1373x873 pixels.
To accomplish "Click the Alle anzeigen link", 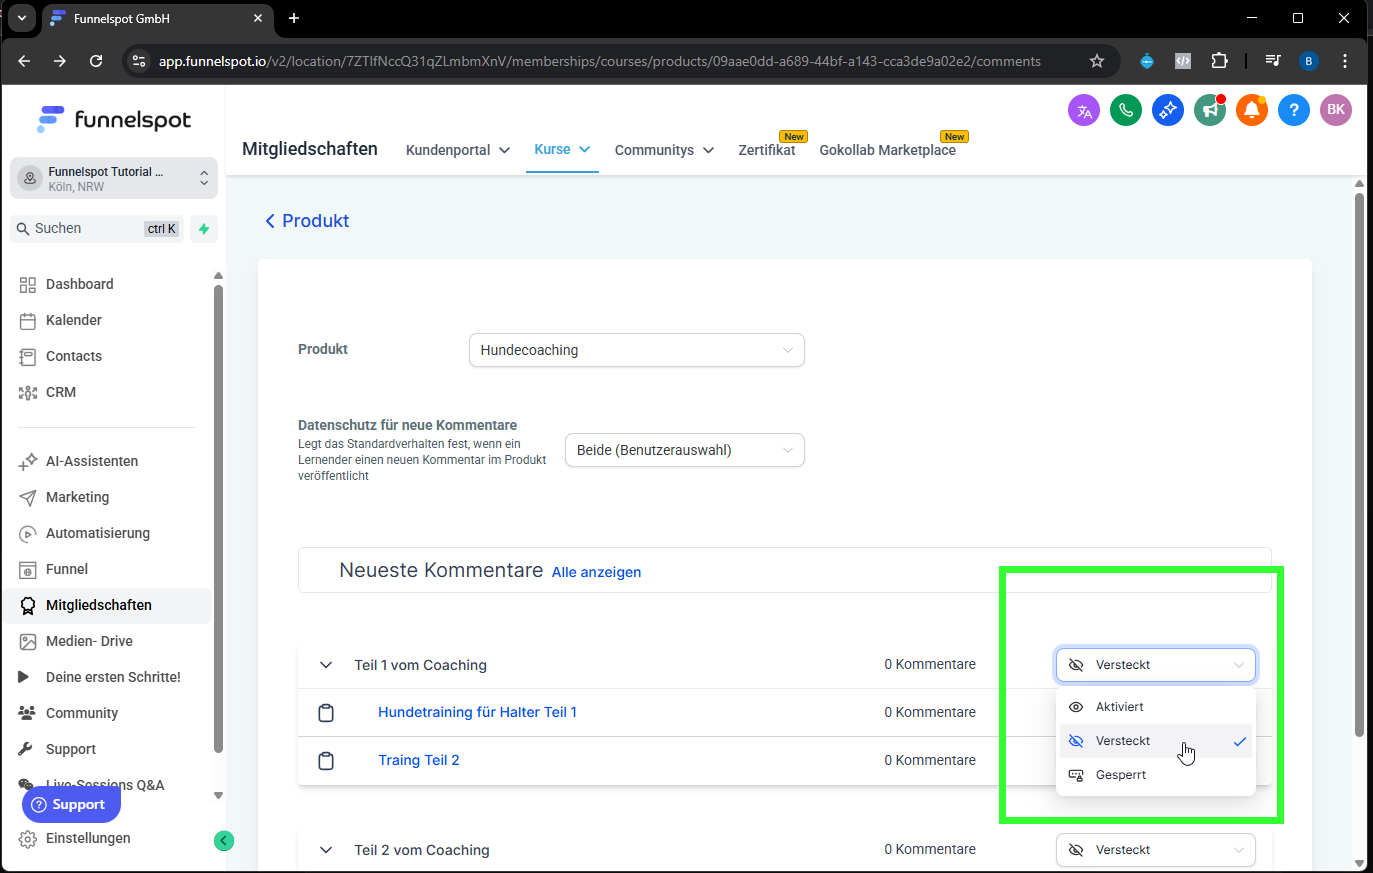I will (596, 572).
